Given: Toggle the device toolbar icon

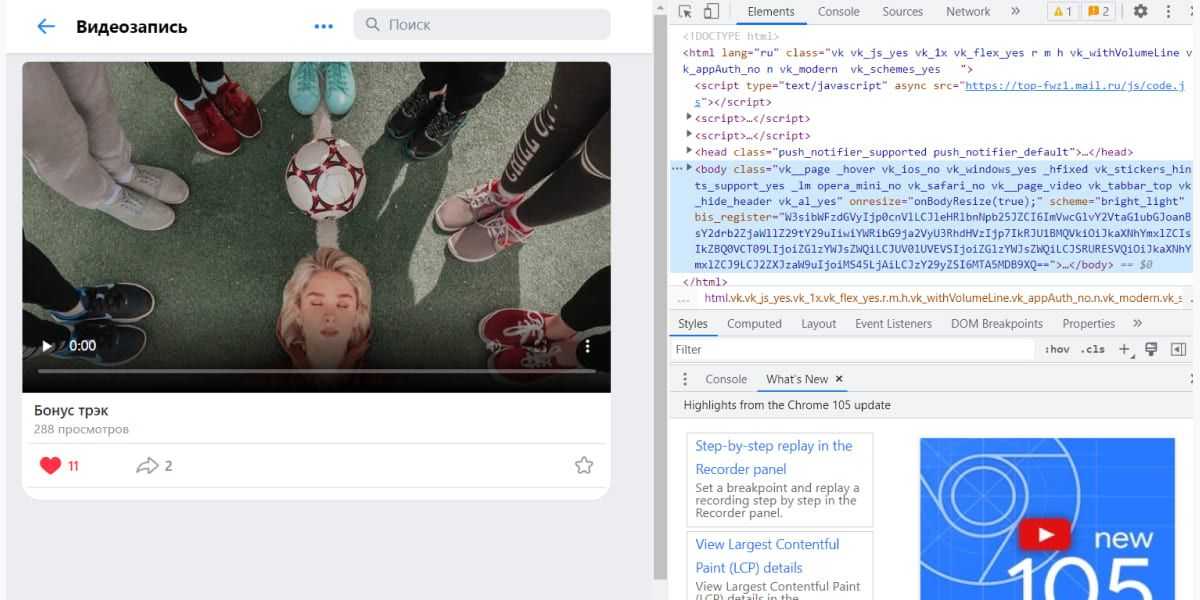Looking at the screenshot, I should [711, 12].
